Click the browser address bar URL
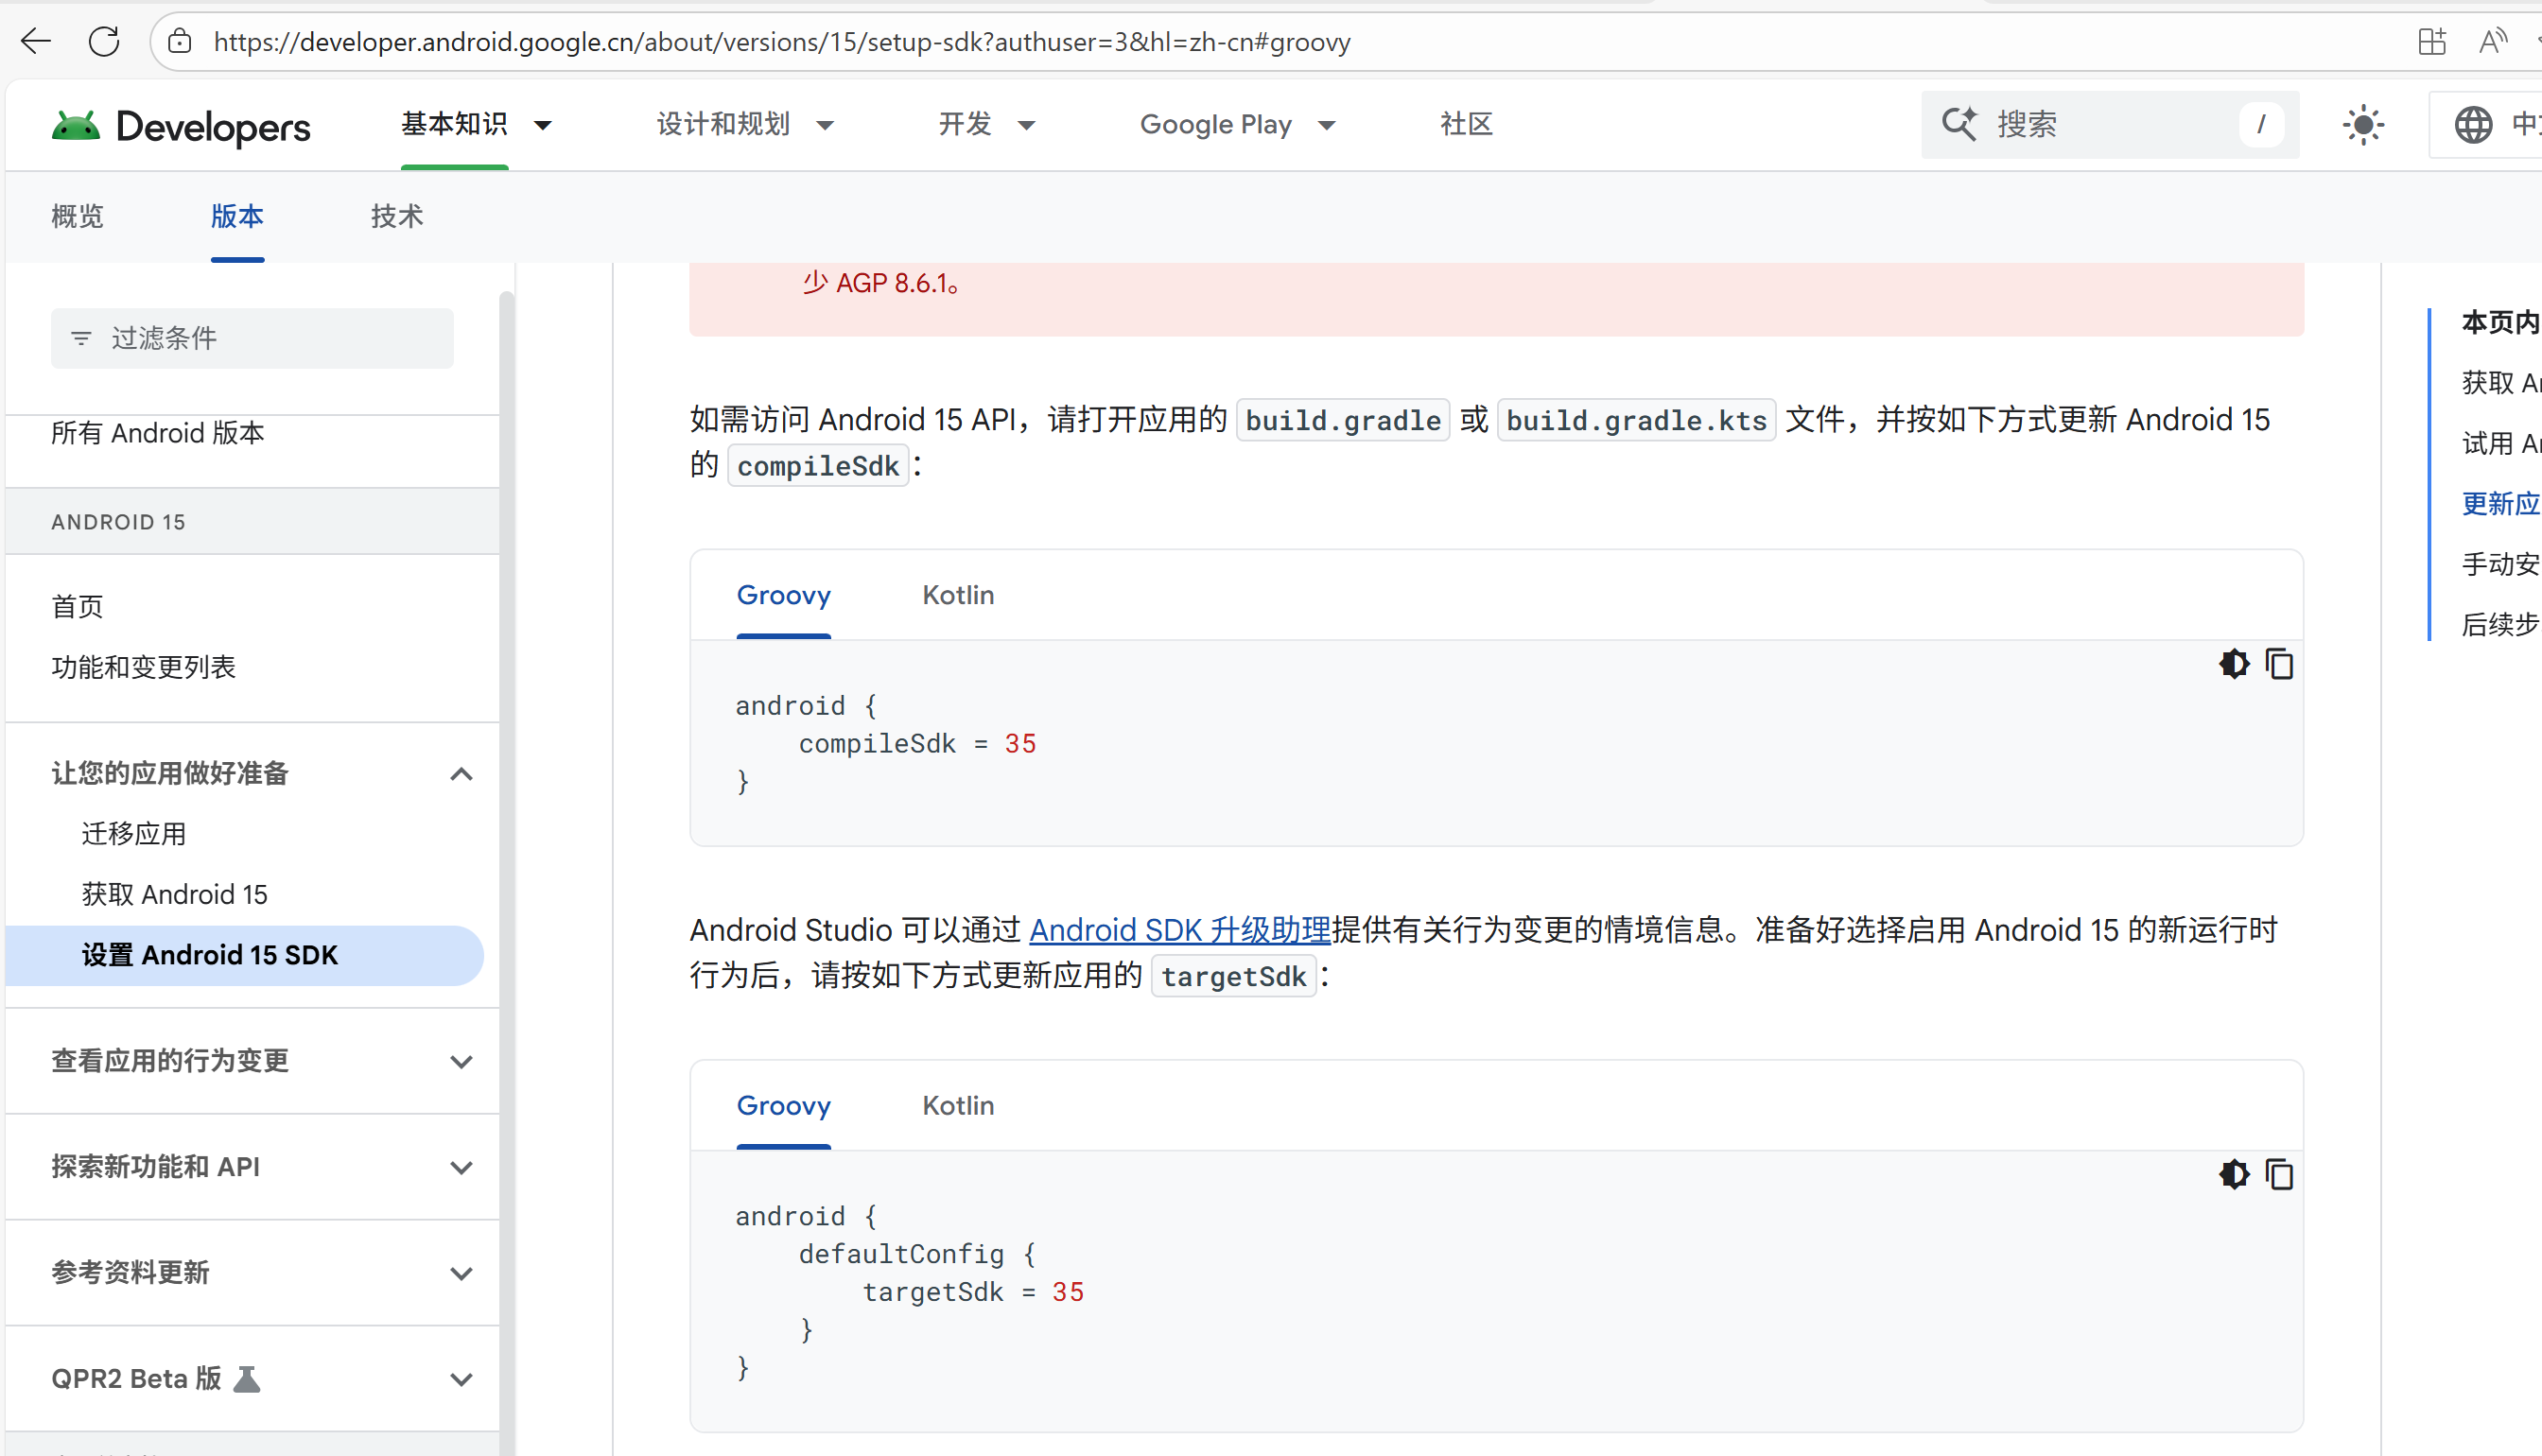 pyautogui.click(x=782, y=42)
